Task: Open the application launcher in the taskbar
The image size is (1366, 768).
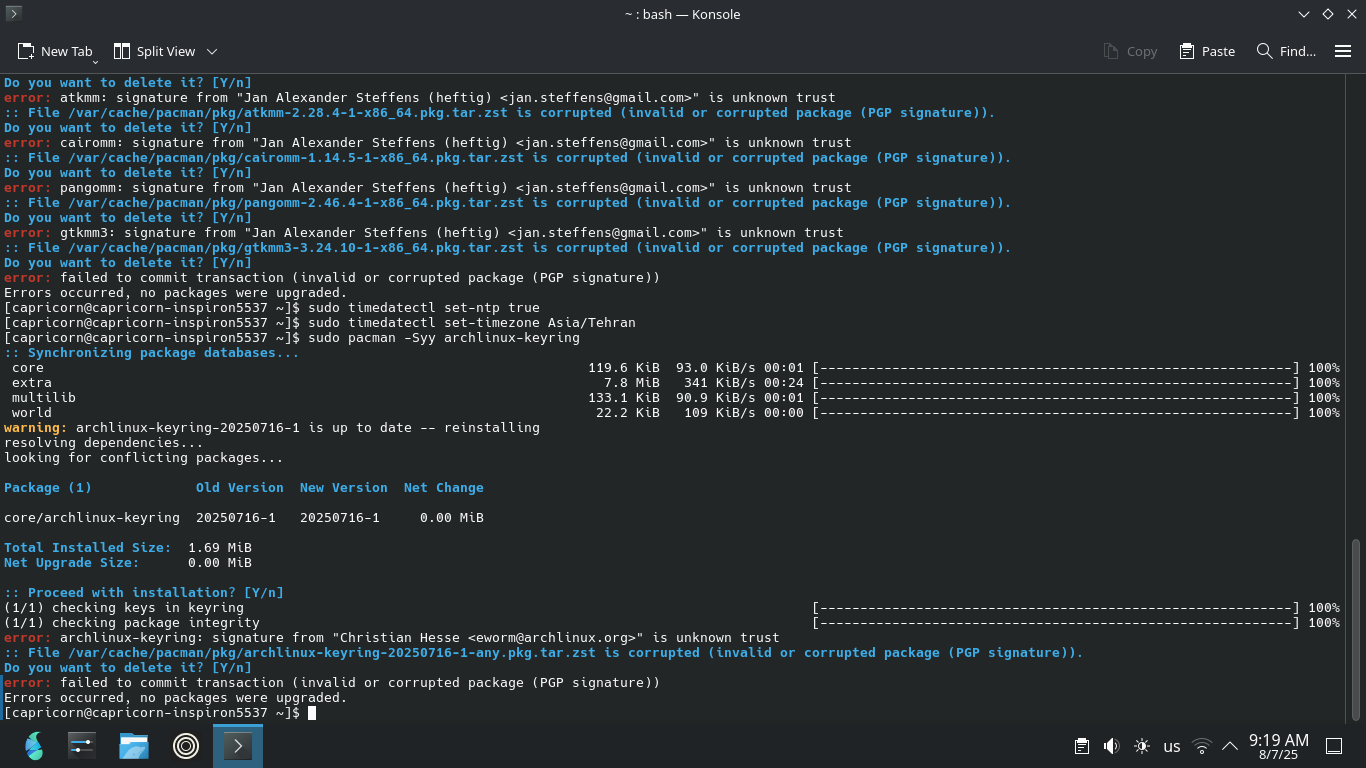Action: coord(34,746)
